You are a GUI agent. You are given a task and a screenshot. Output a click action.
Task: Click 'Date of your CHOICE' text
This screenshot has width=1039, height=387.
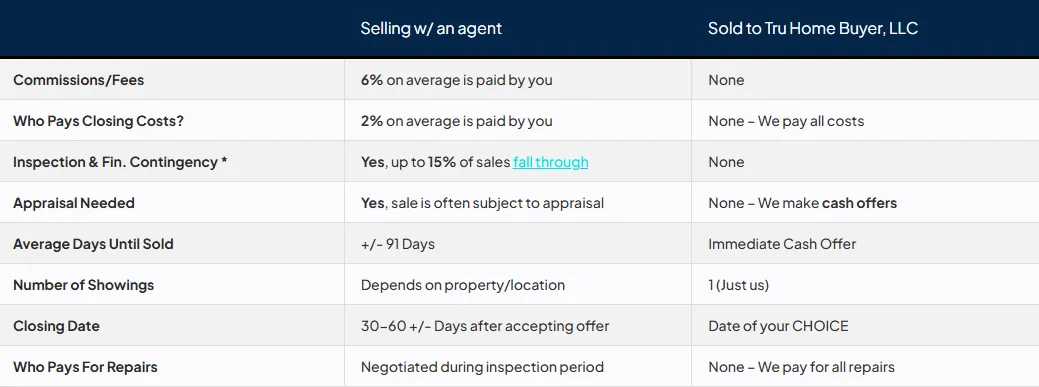(x=778, y=326)
